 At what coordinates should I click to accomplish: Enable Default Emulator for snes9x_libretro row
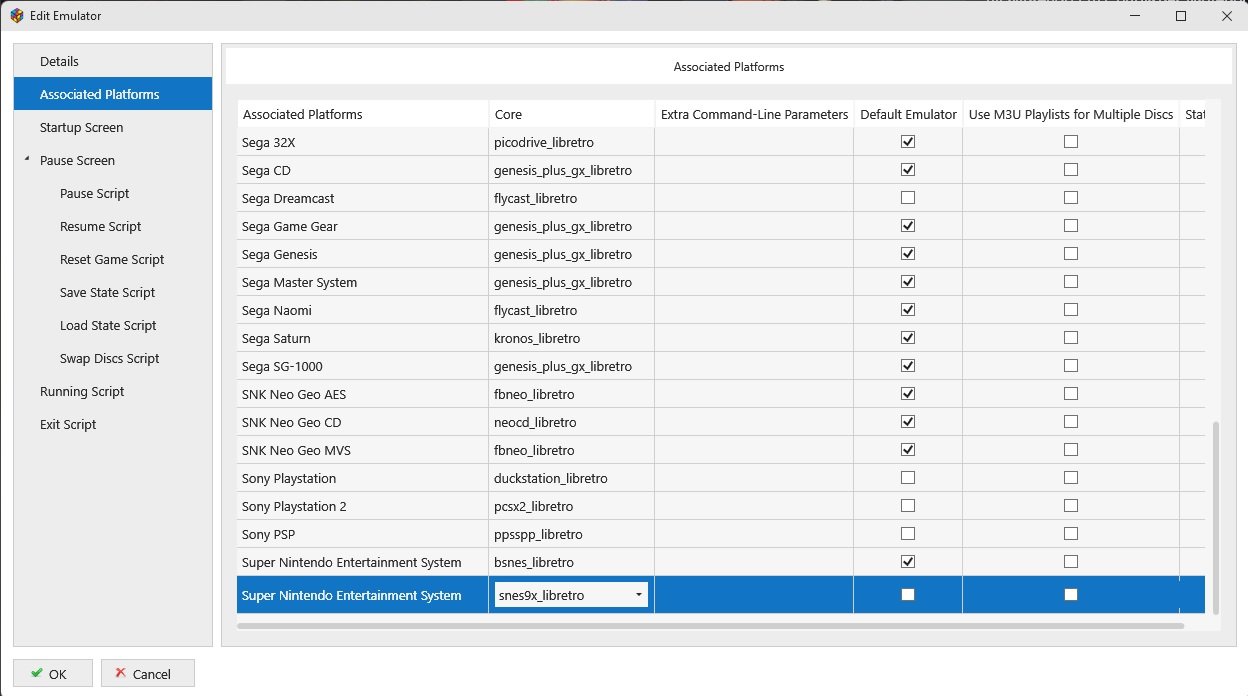tap(908, 595)
